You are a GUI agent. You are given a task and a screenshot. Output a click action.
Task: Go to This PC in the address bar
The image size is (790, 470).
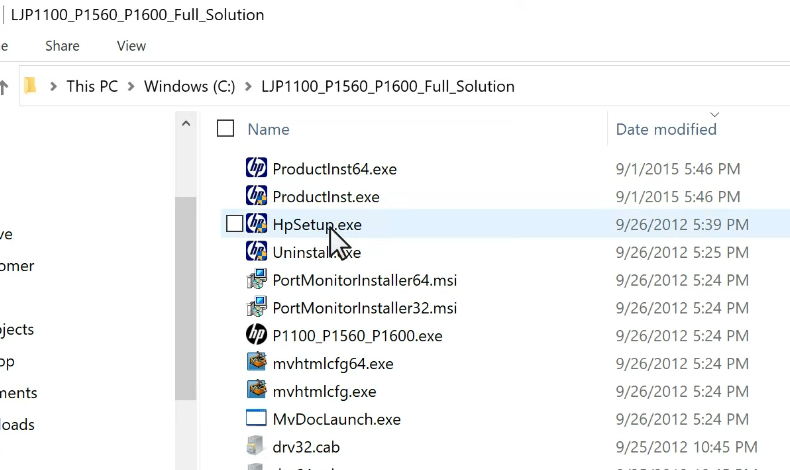pos(92,86)
